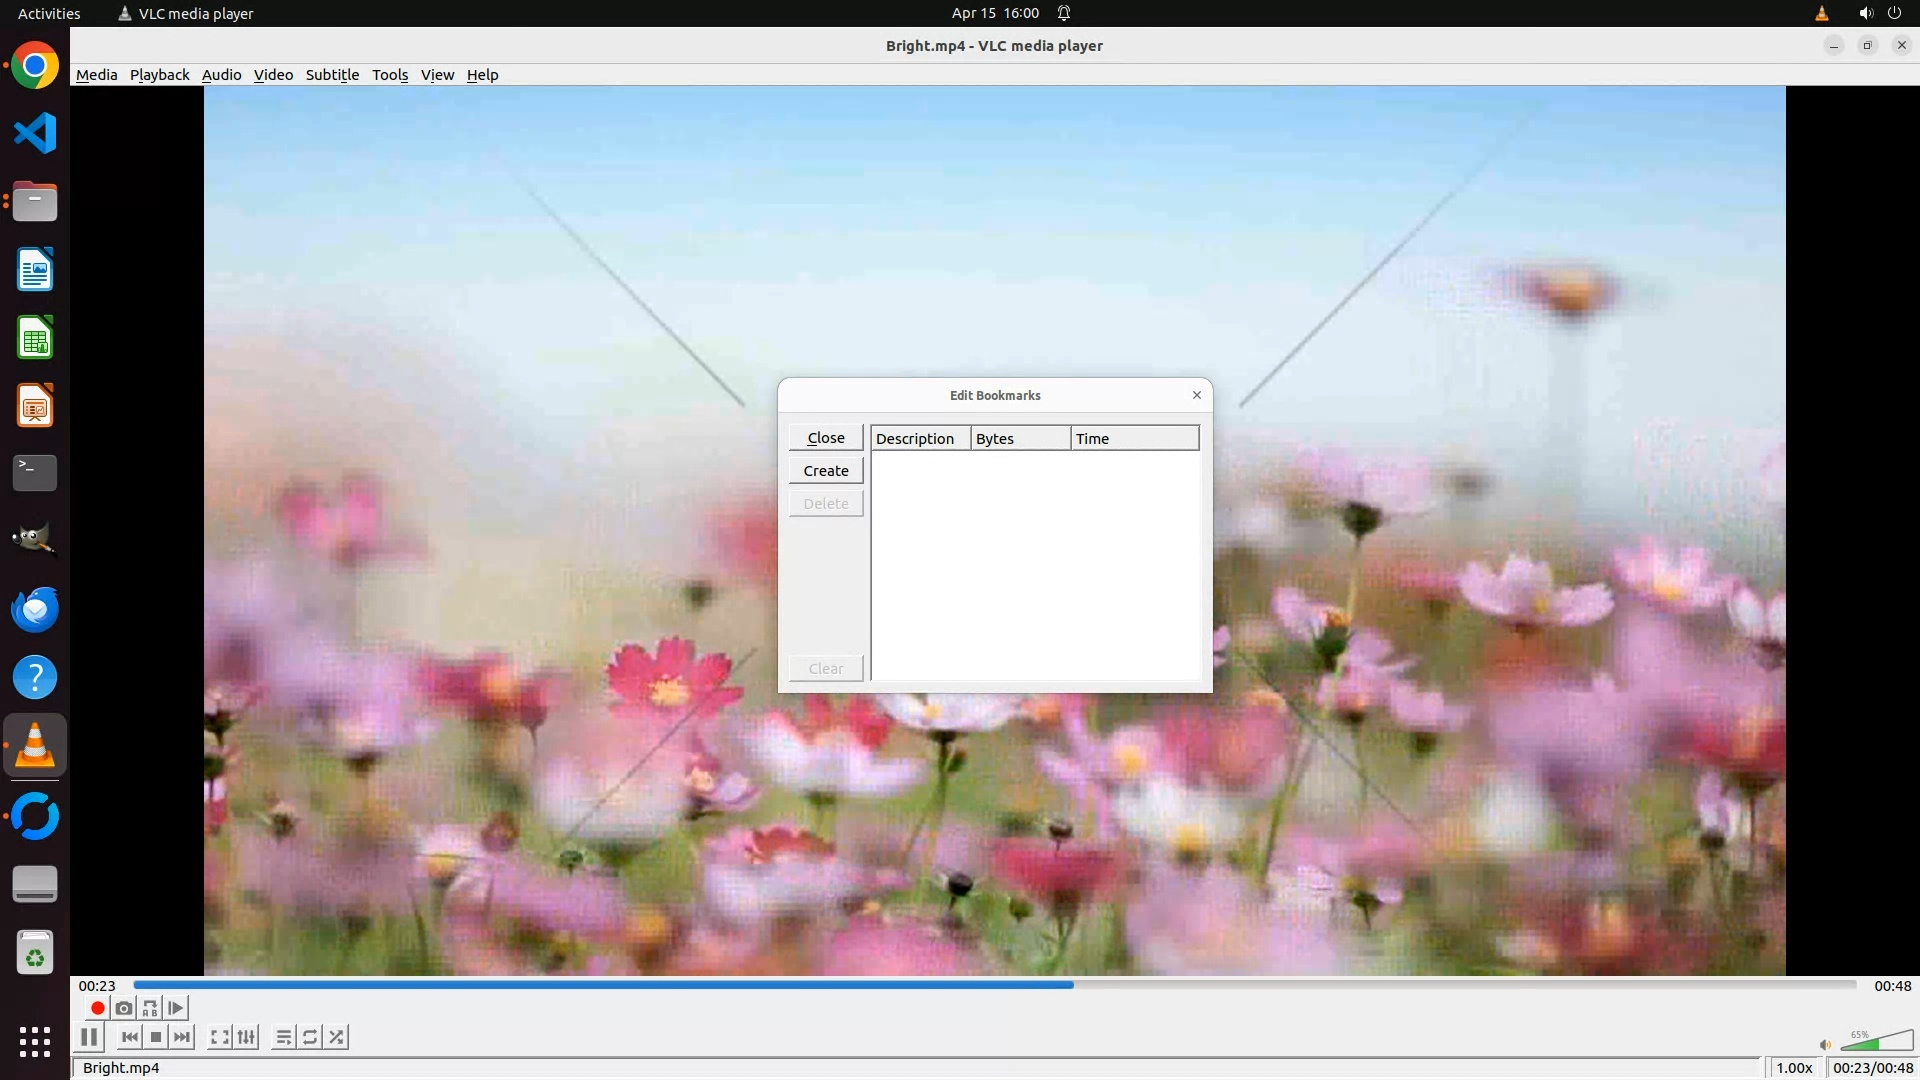
Task: Toggle the loop repeat mode
Action: click(x=310, y=1037)
